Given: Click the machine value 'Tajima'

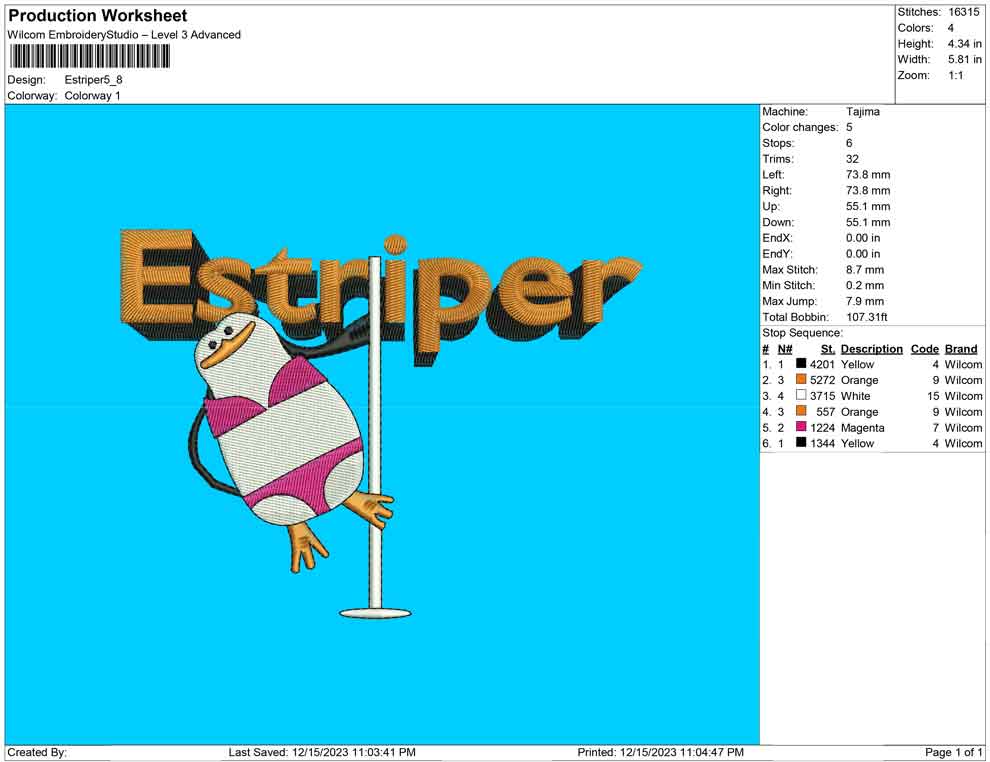Looking at the screenshot, I should (862, 111).
